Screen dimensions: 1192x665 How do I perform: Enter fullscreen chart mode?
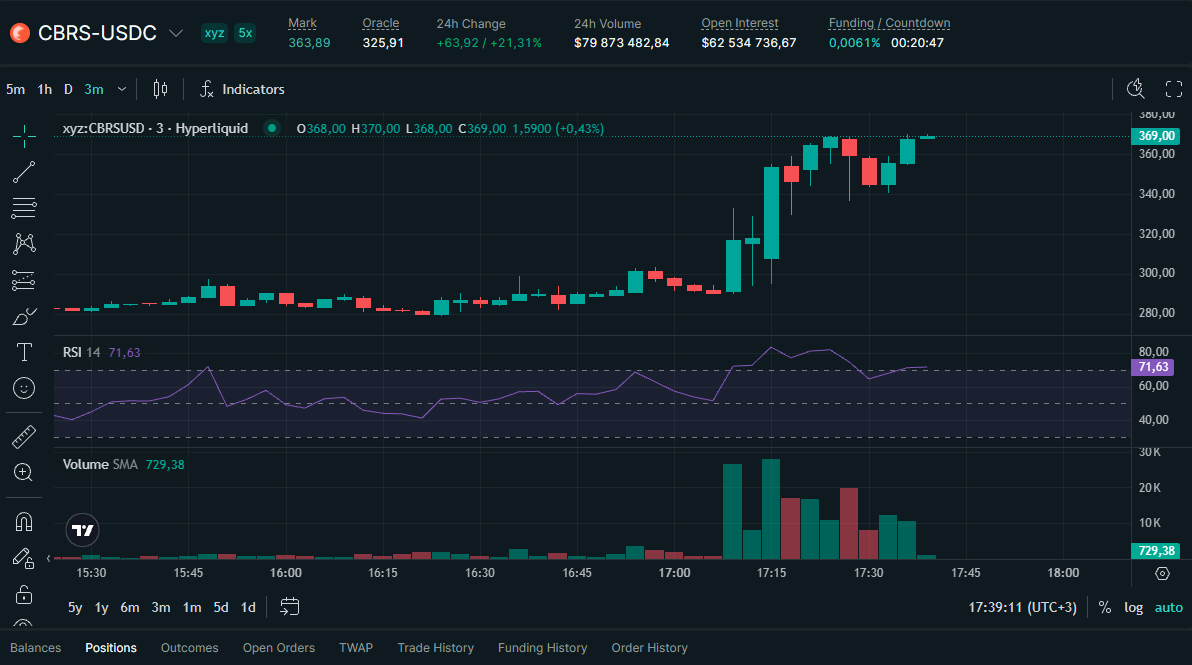(x=1174, y=89)
